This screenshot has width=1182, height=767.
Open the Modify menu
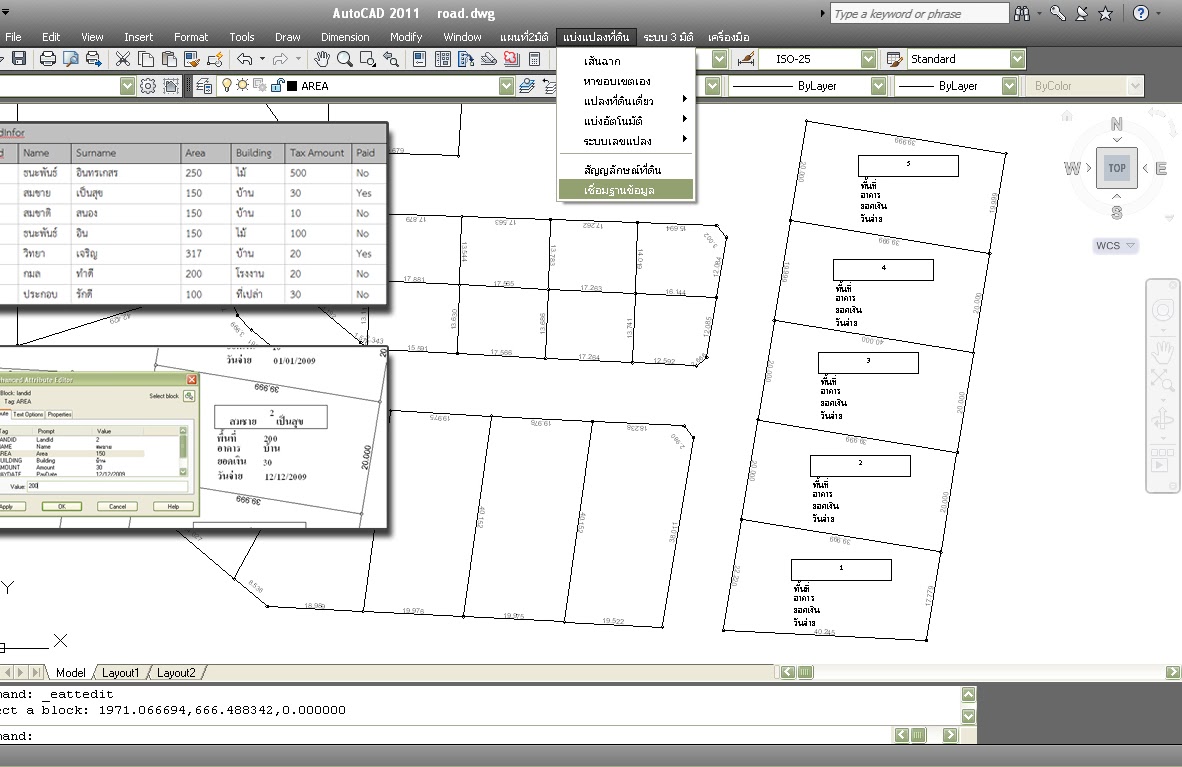click(406, 37)
